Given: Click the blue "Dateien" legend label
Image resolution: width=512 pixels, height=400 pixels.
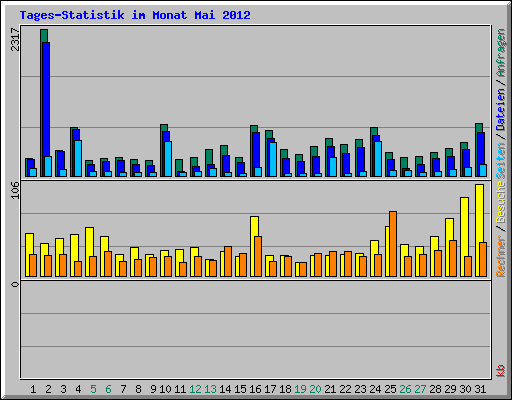Looking at the screenshot, I should point(501,110).
